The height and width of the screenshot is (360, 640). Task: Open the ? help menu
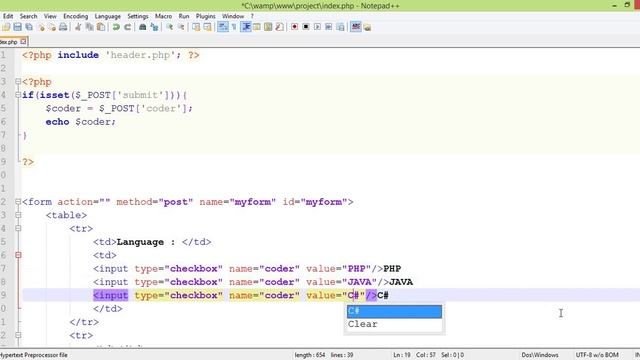(252, 16)
